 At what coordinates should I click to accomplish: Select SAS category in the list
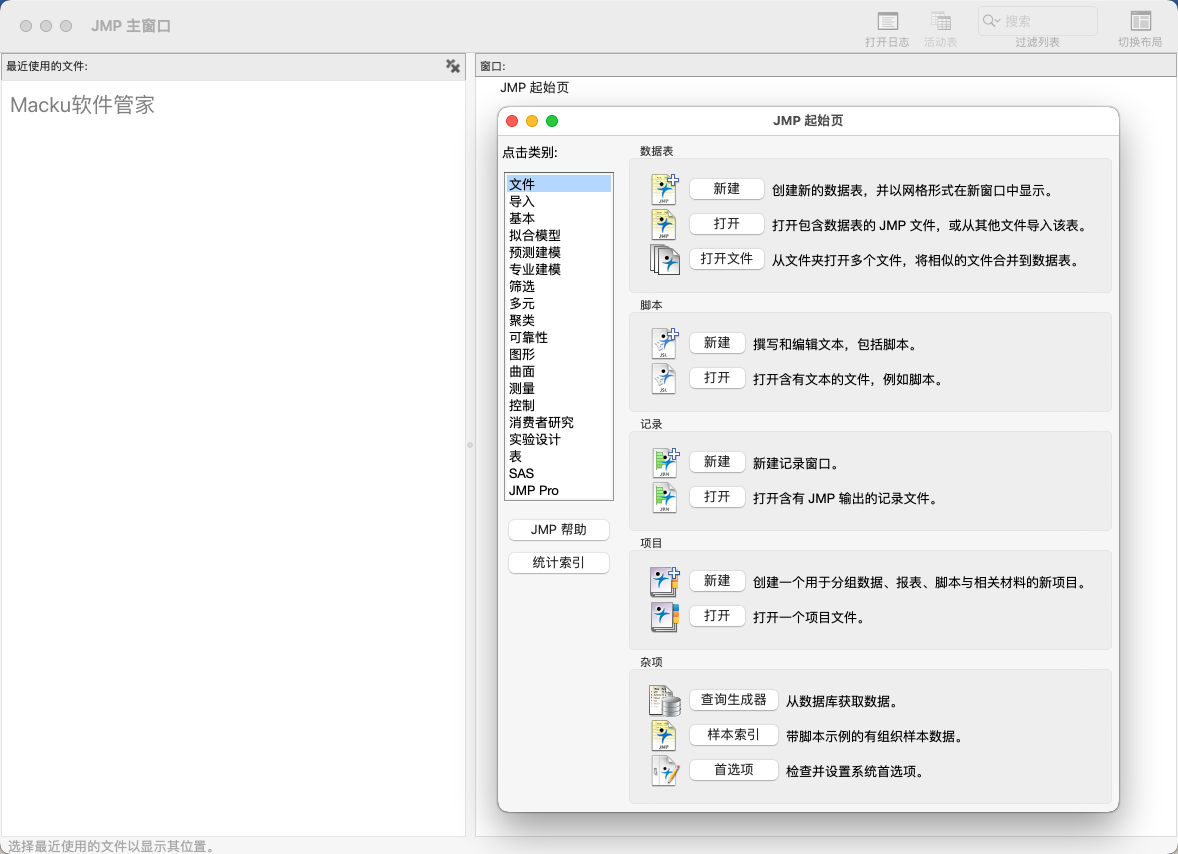(x=559, y=473)
